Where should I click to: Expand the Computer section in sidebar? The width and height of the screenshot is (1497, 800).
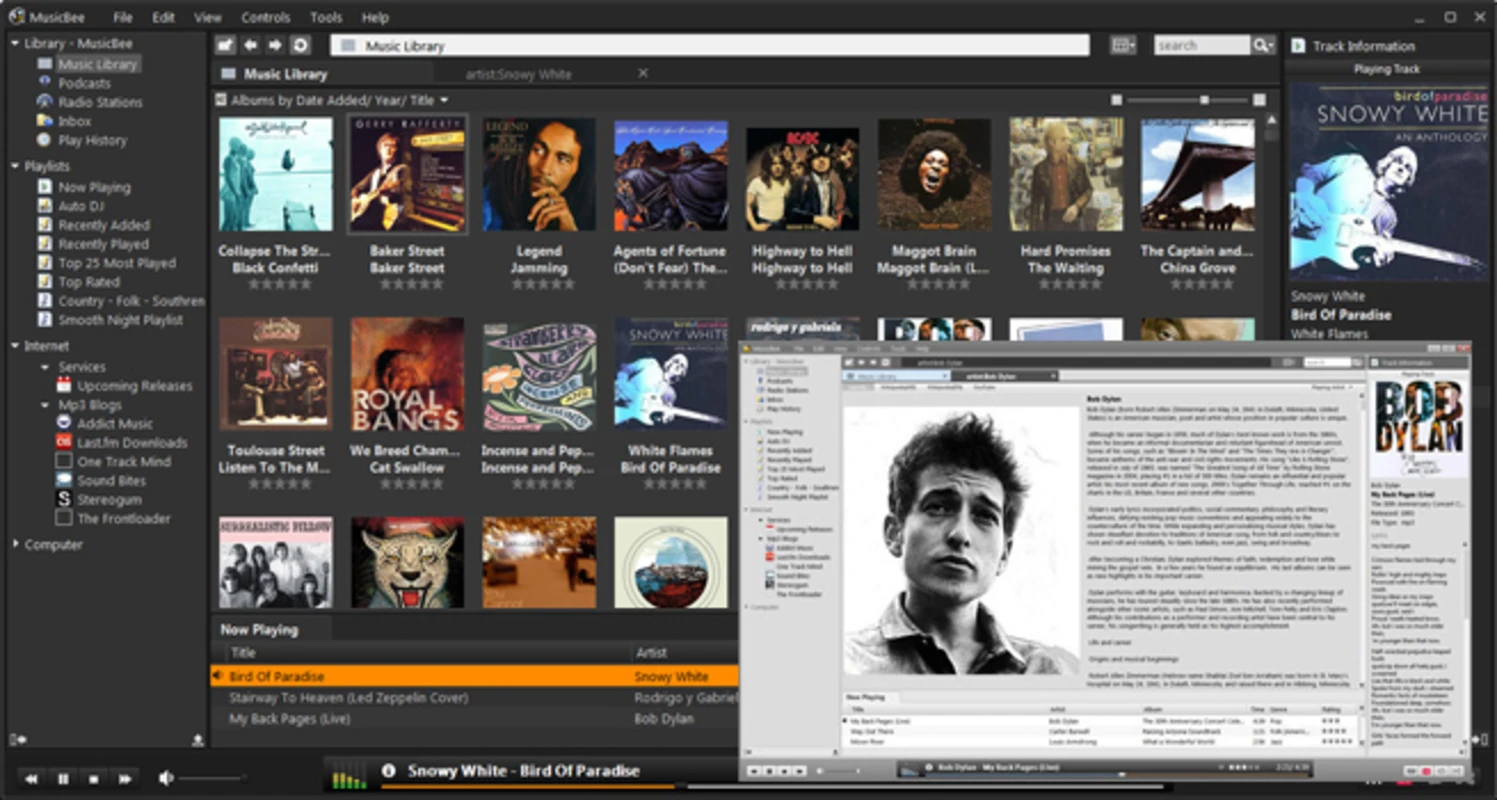point(15,544)
